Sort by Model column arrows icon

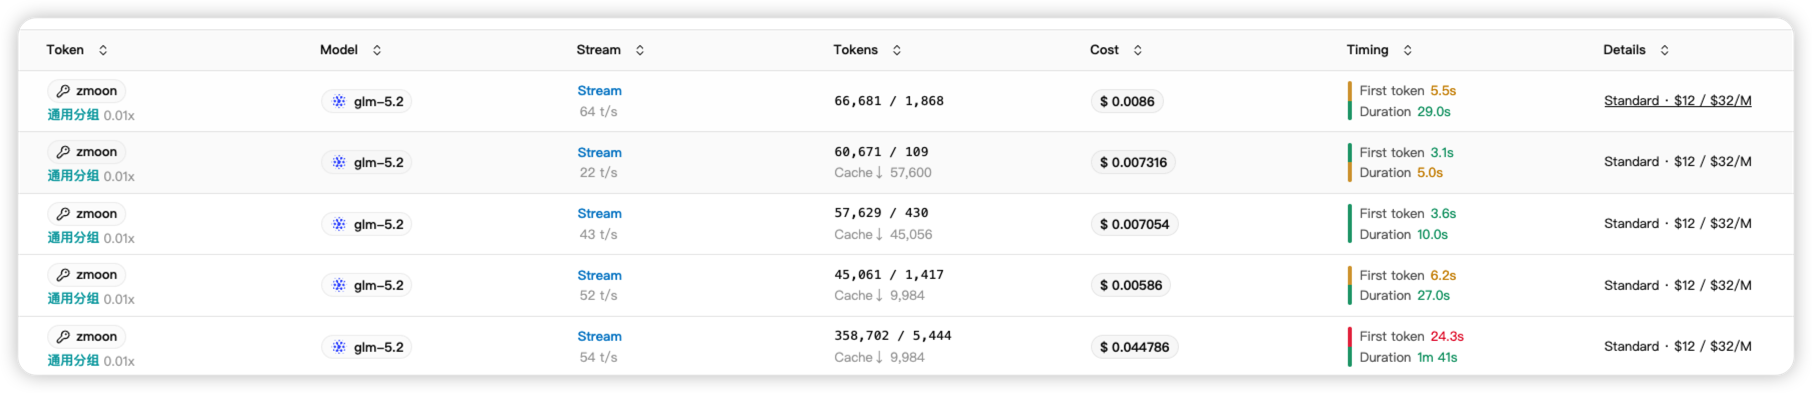coord(377,50)
